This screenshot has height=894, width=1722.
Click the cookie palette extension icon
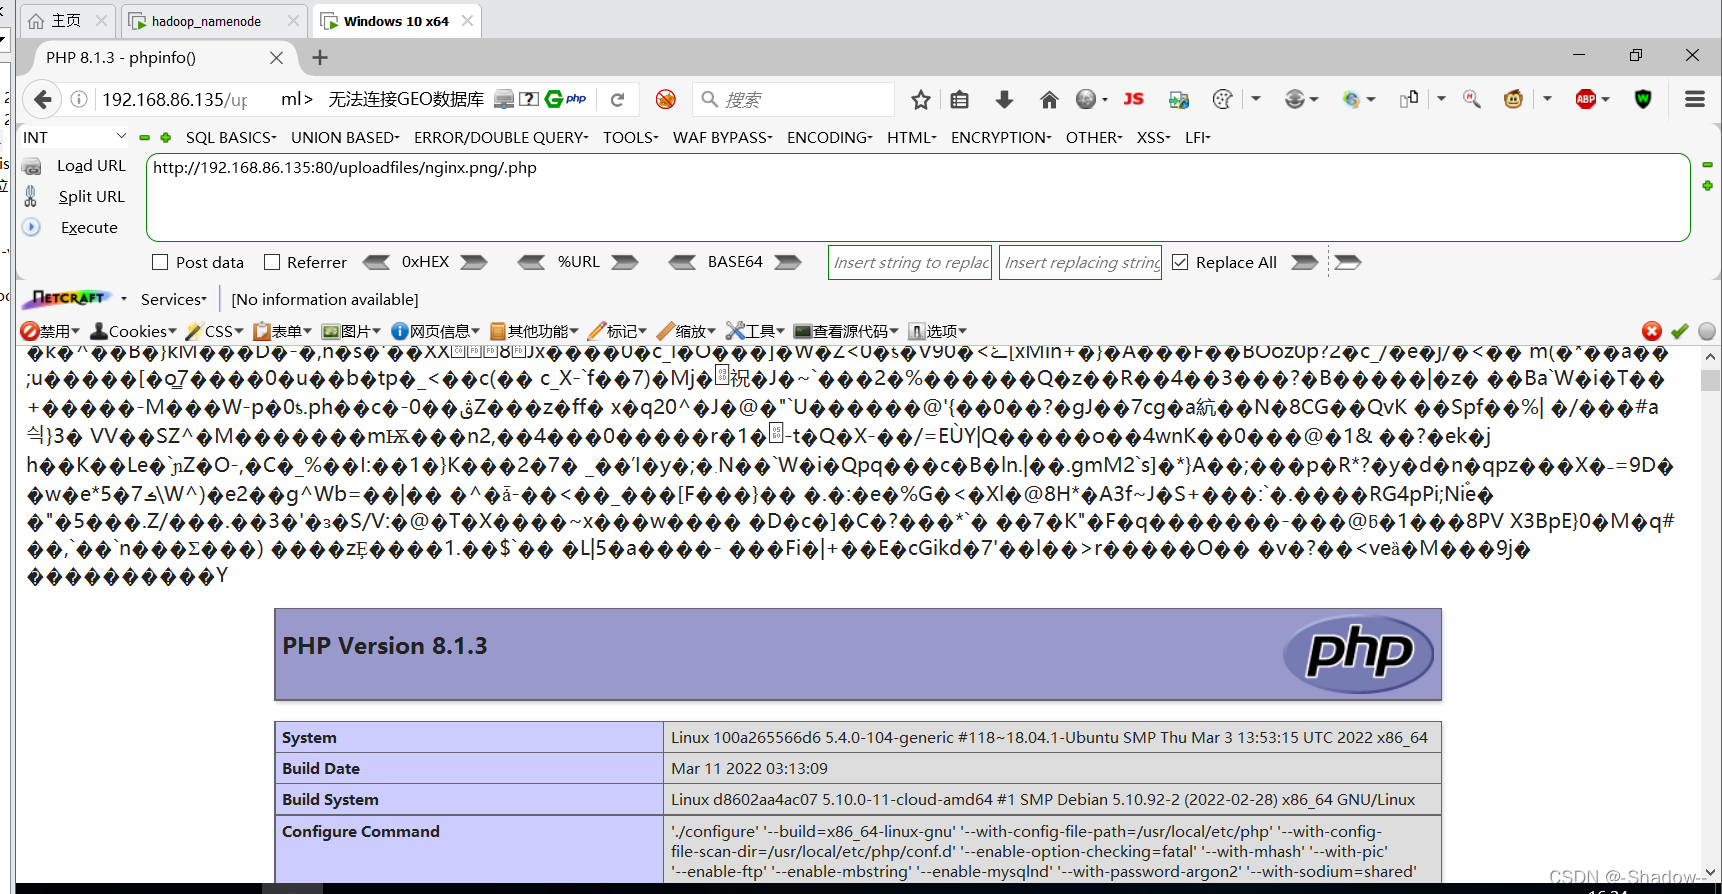pyautogui.click(x=1222, y=99)
